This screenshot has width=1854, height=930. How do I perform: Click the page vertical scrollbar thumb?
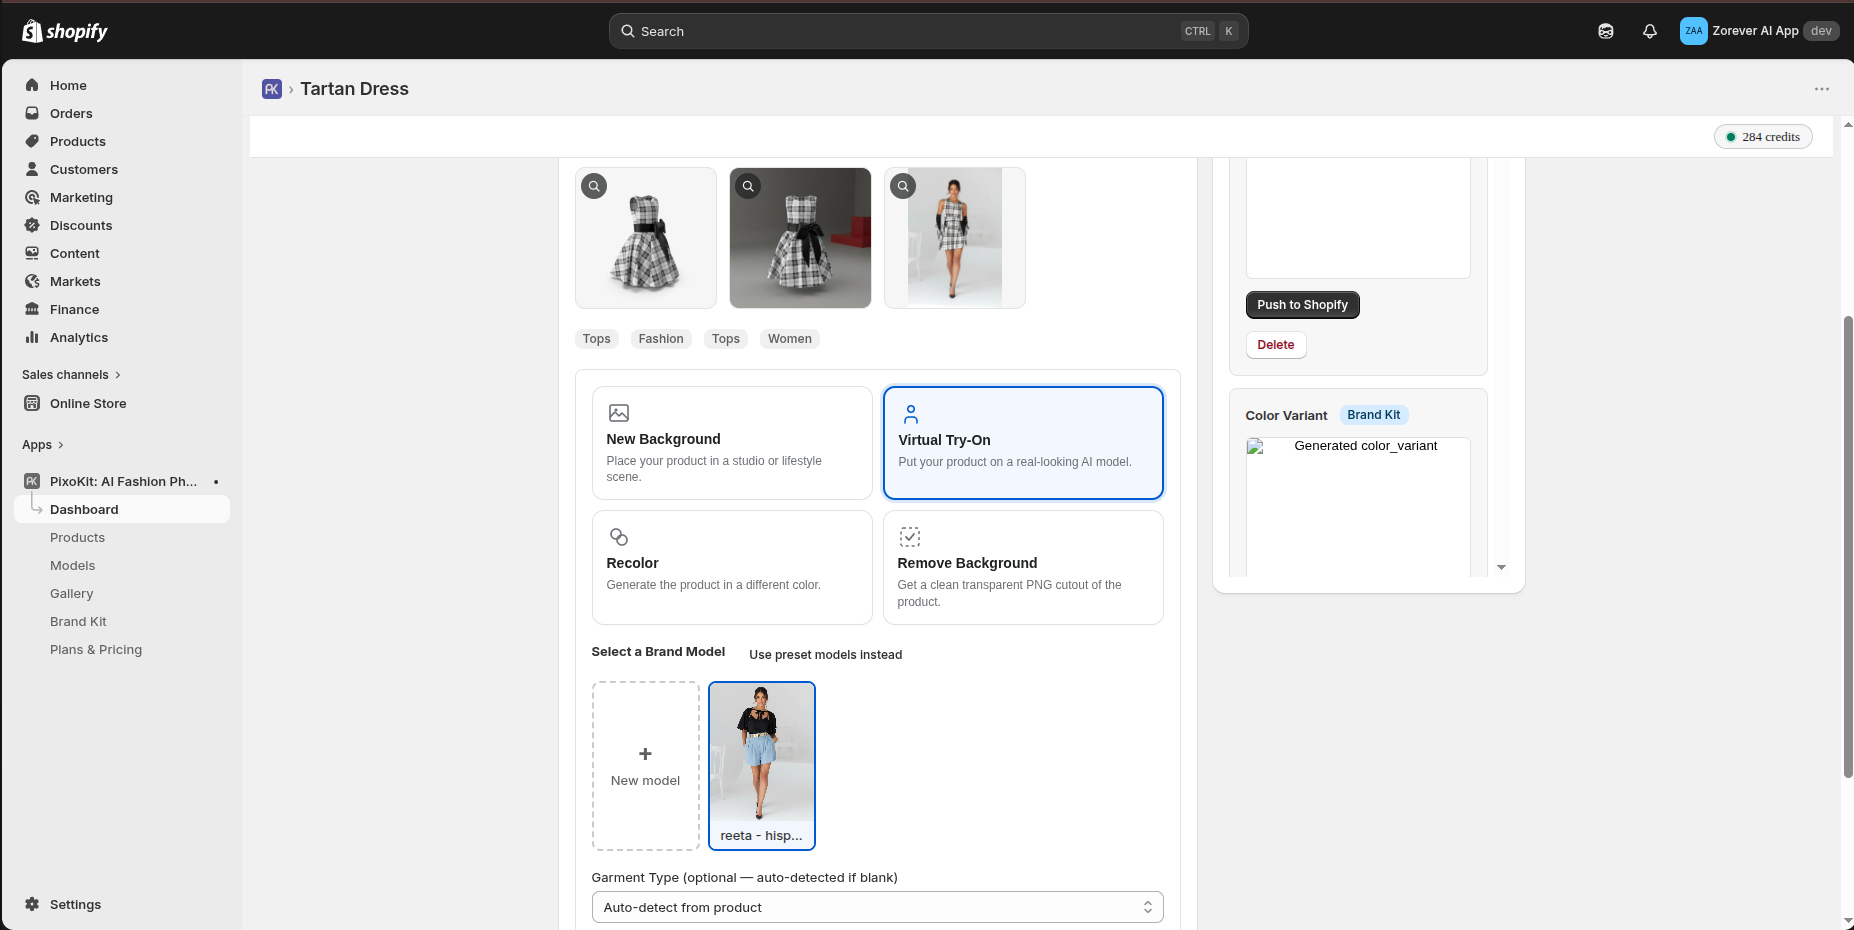coord(1848,546)
